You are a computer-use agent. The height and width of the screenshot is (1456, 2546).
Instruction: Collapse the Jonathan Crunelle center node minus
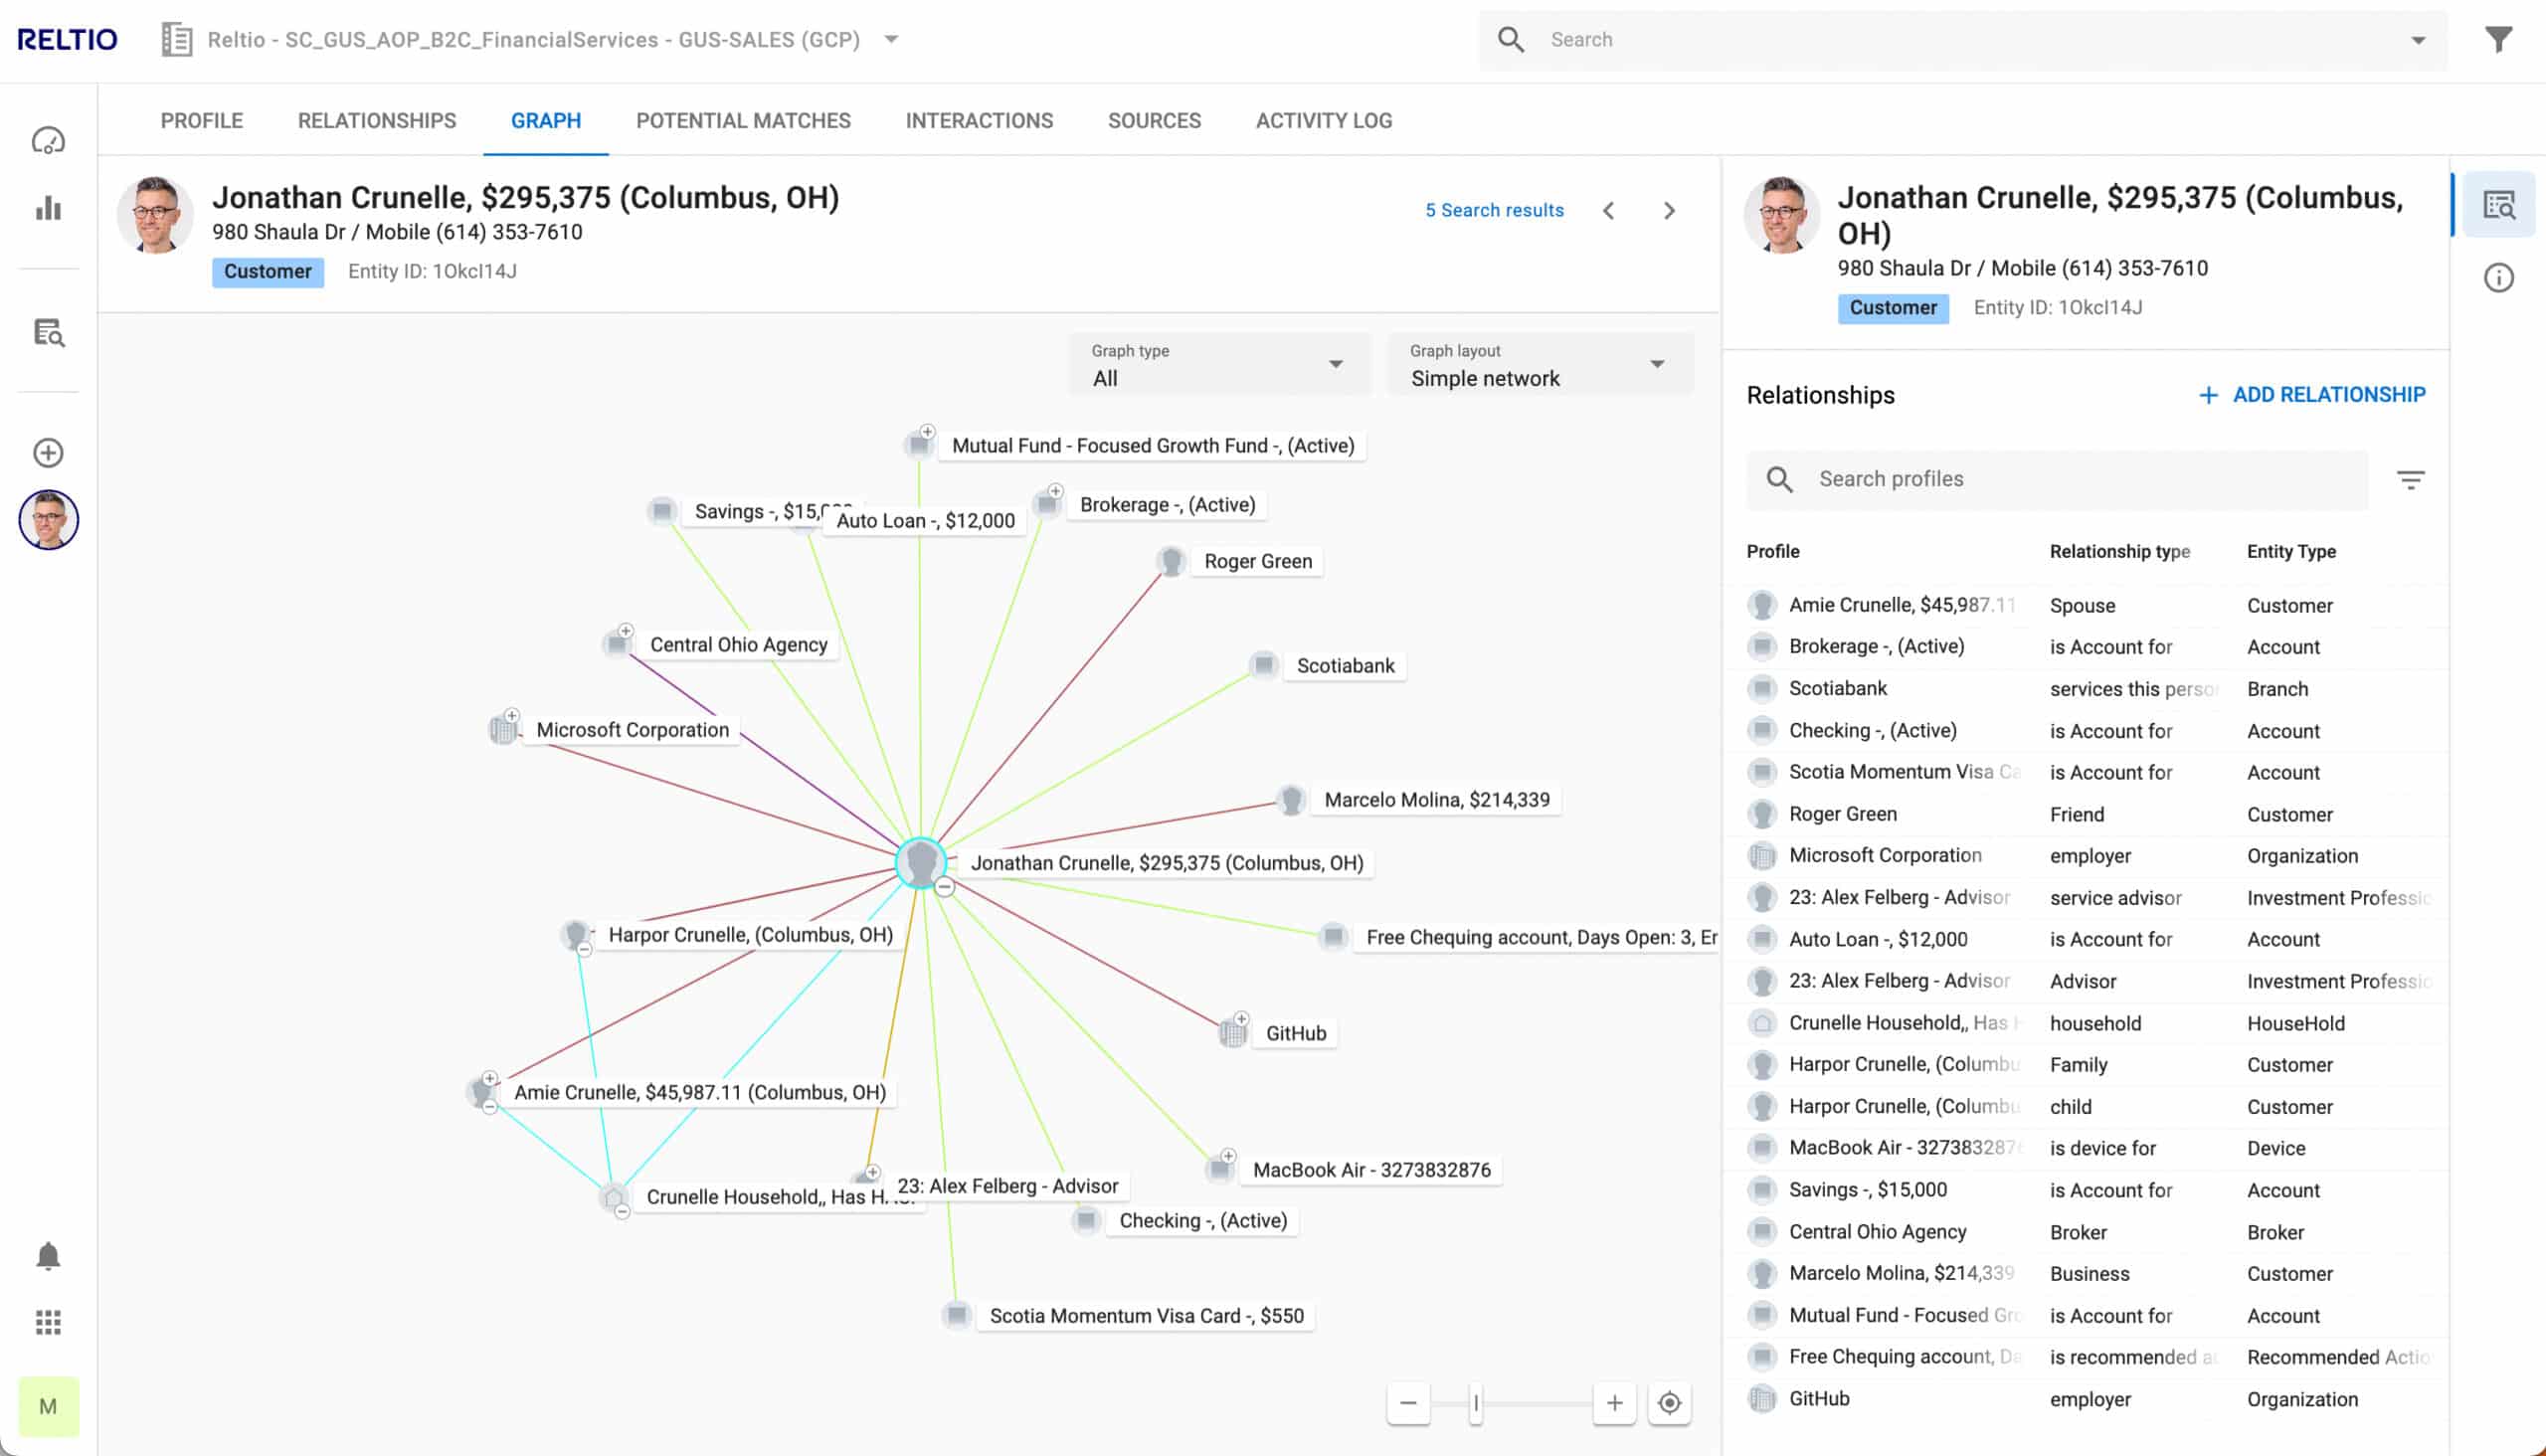pyautogui.click(x=945, y=887)
